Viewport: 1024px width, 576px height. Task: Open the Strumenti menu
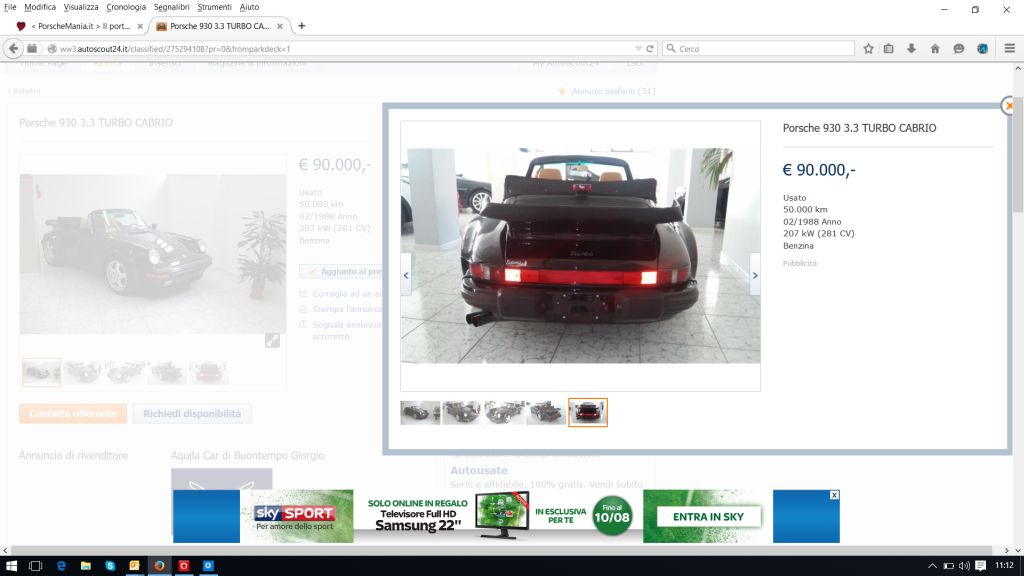(214, 7)
